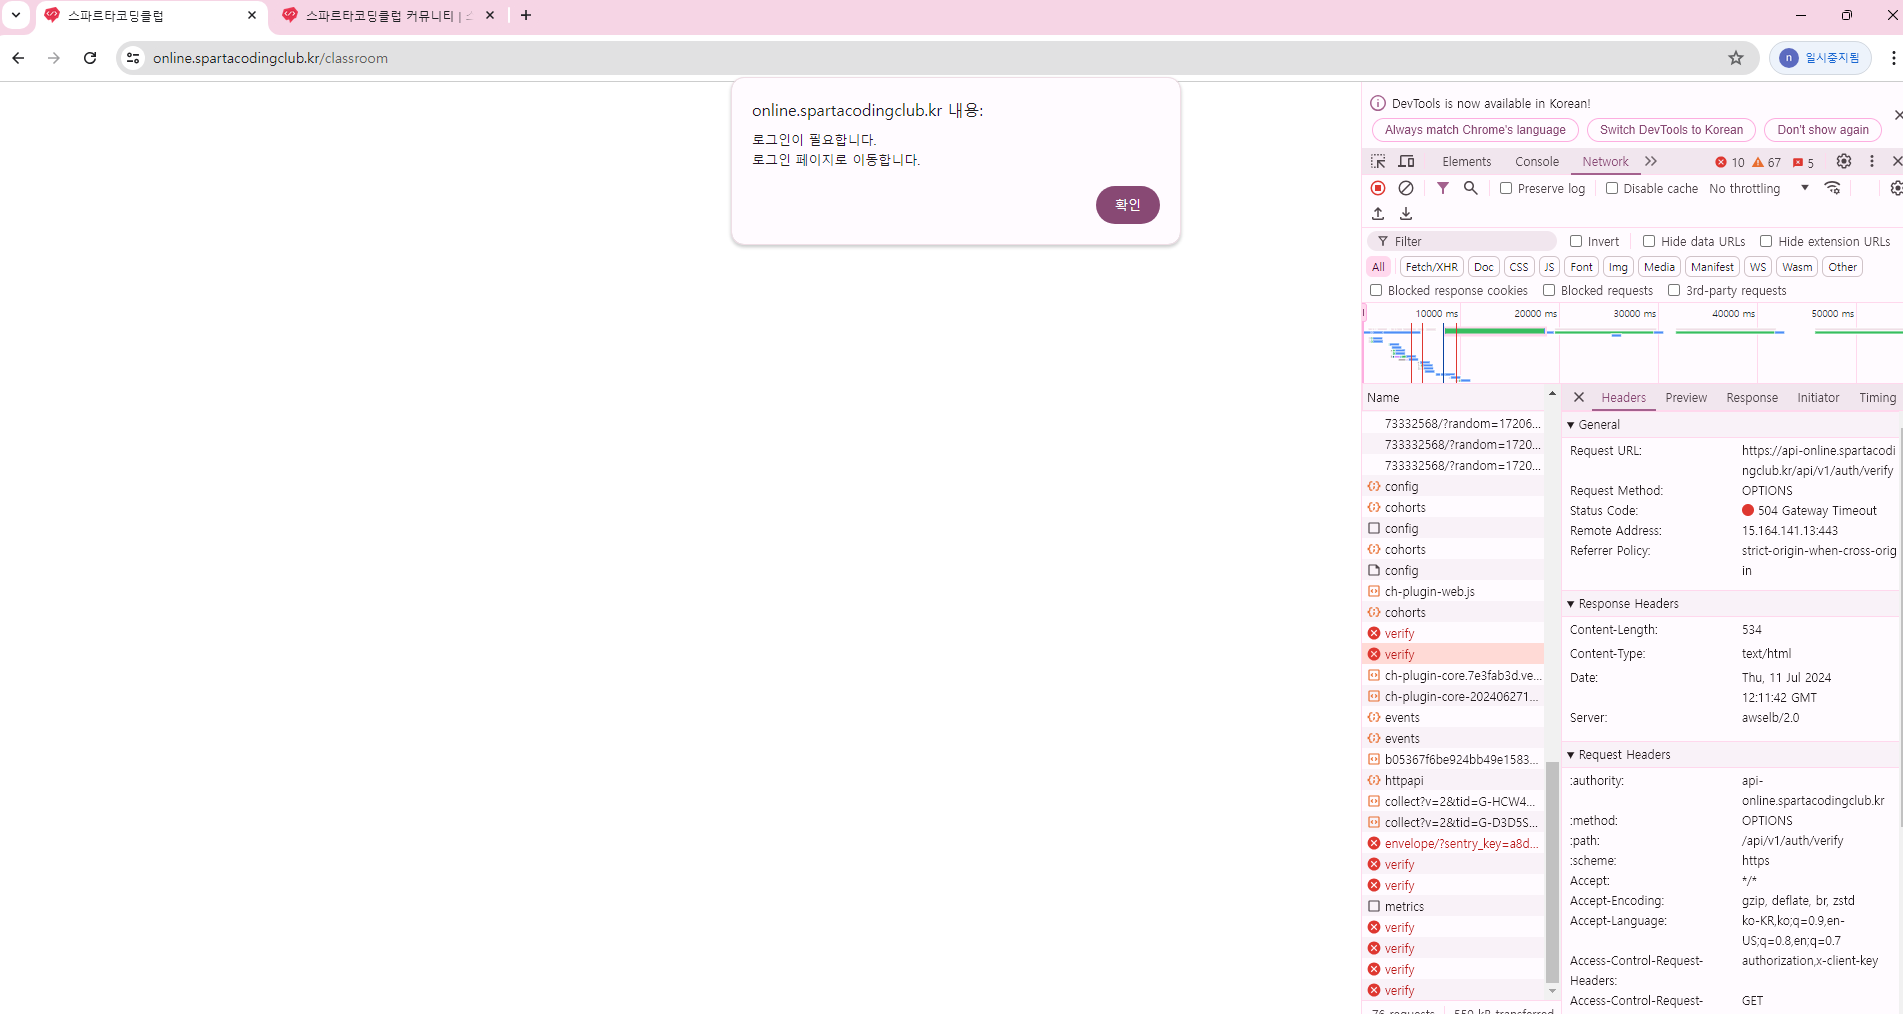Check Hide extension URLs
Image resolution: width=1903 pixels, height=1014 pixels.
pos(1766,241)
